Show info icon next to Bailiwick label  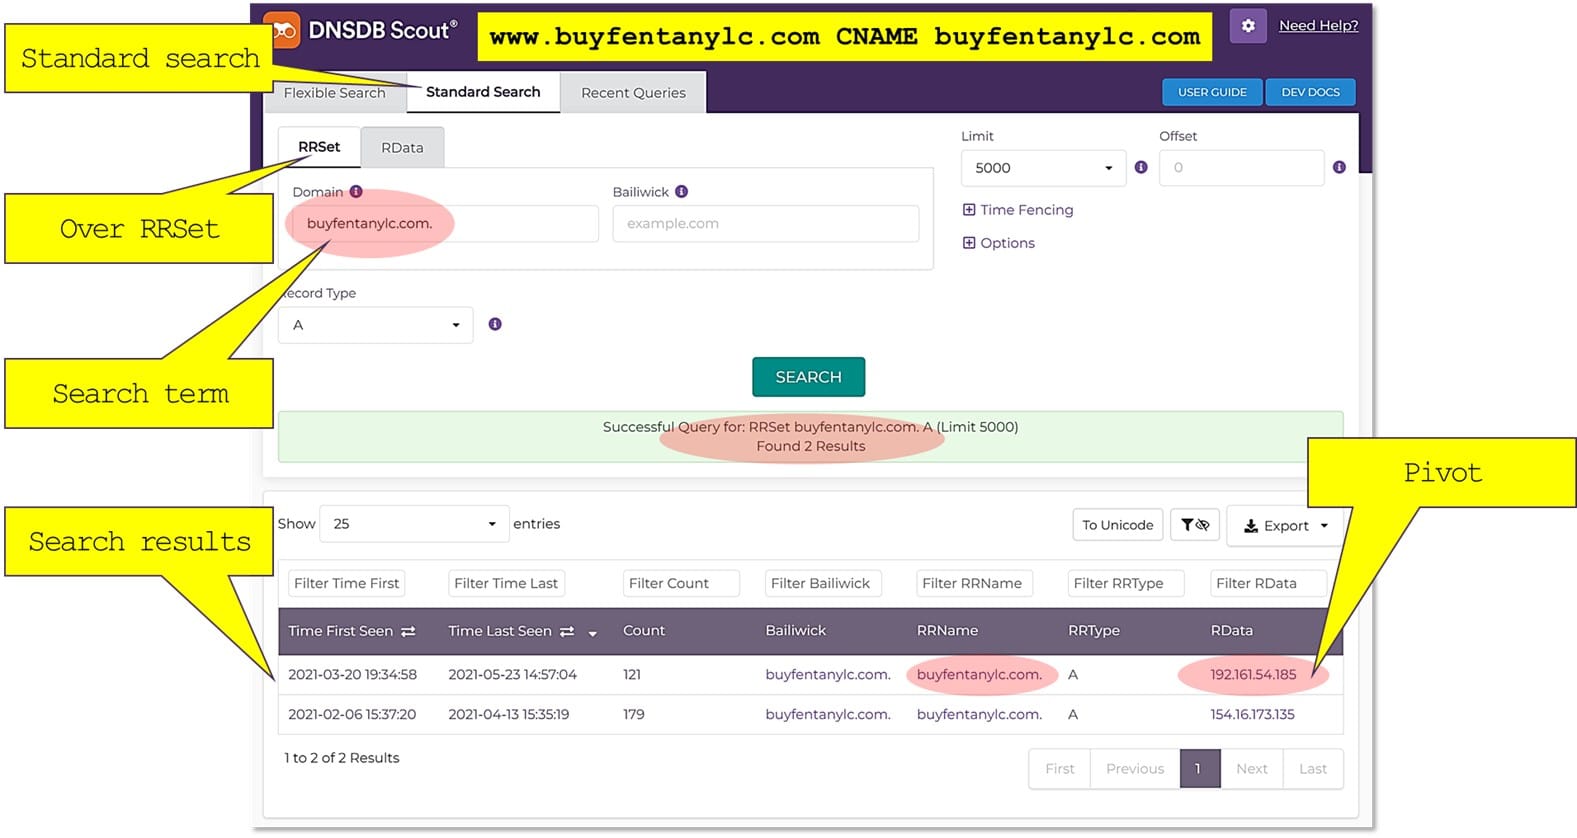[x=681, y=192]
